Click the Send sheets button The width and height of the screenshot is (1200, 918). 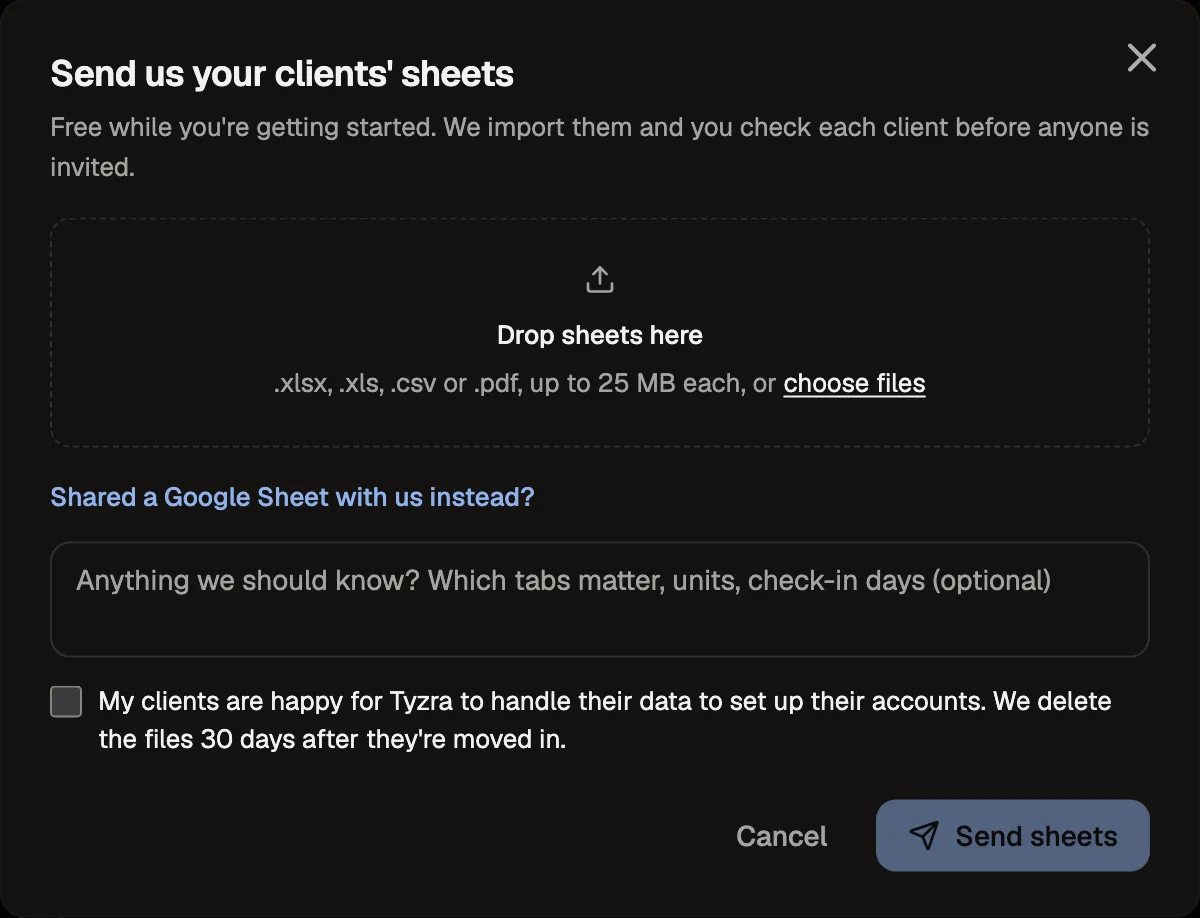tap(1012, 835)
